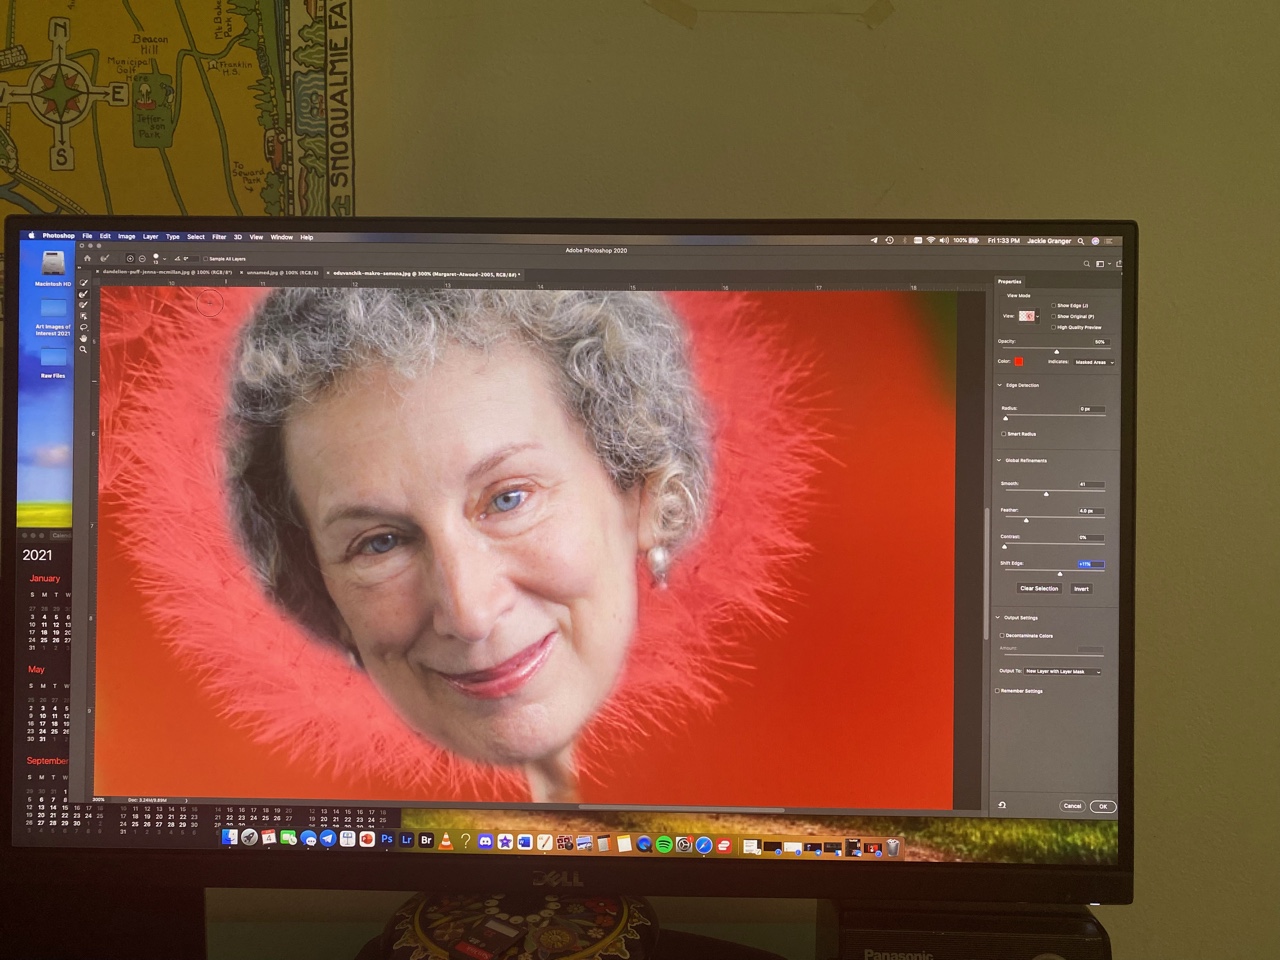
Task: Toggle the Remember Settings checkbox
Action: (x=997, y=691)
